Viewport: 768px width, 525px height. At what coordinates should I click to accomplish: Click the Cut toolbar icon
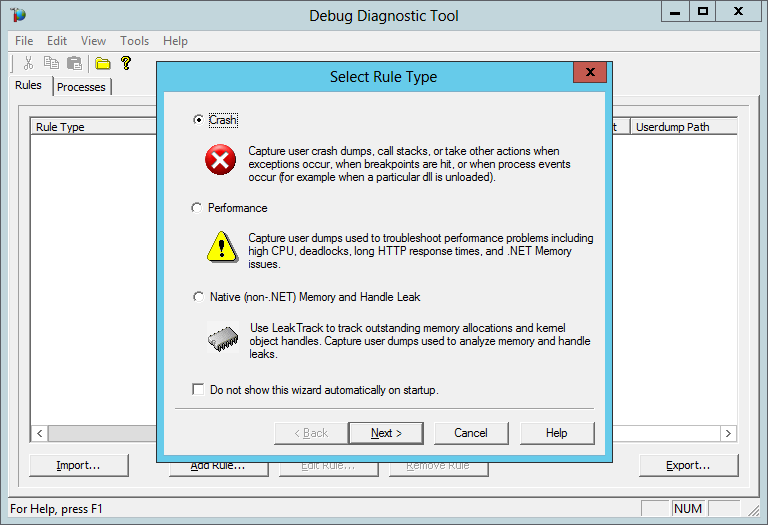28,63
